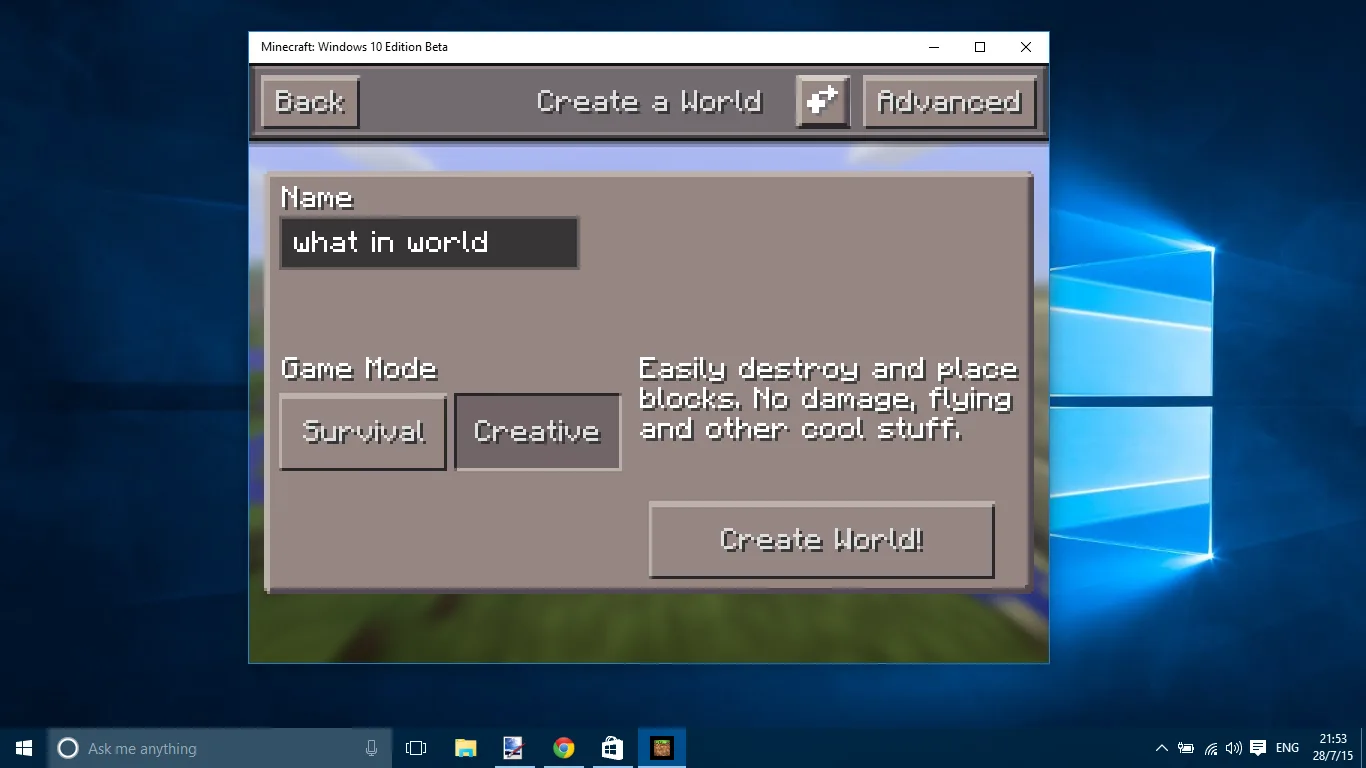Click the Cortana microphone icon

372,748
